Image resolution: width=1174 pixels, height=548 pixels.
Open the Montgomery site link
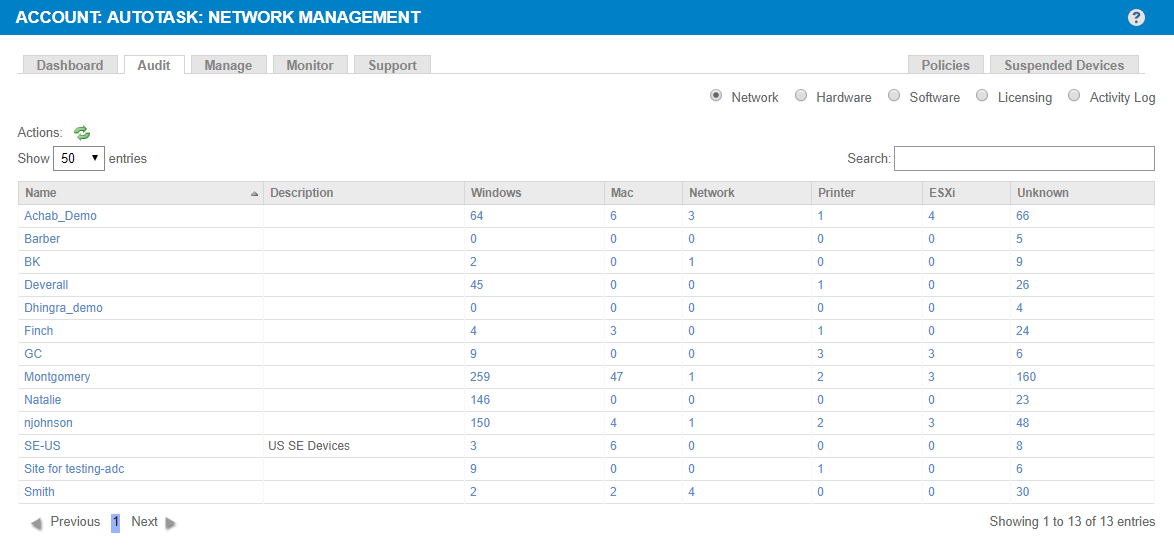(57, 377)
